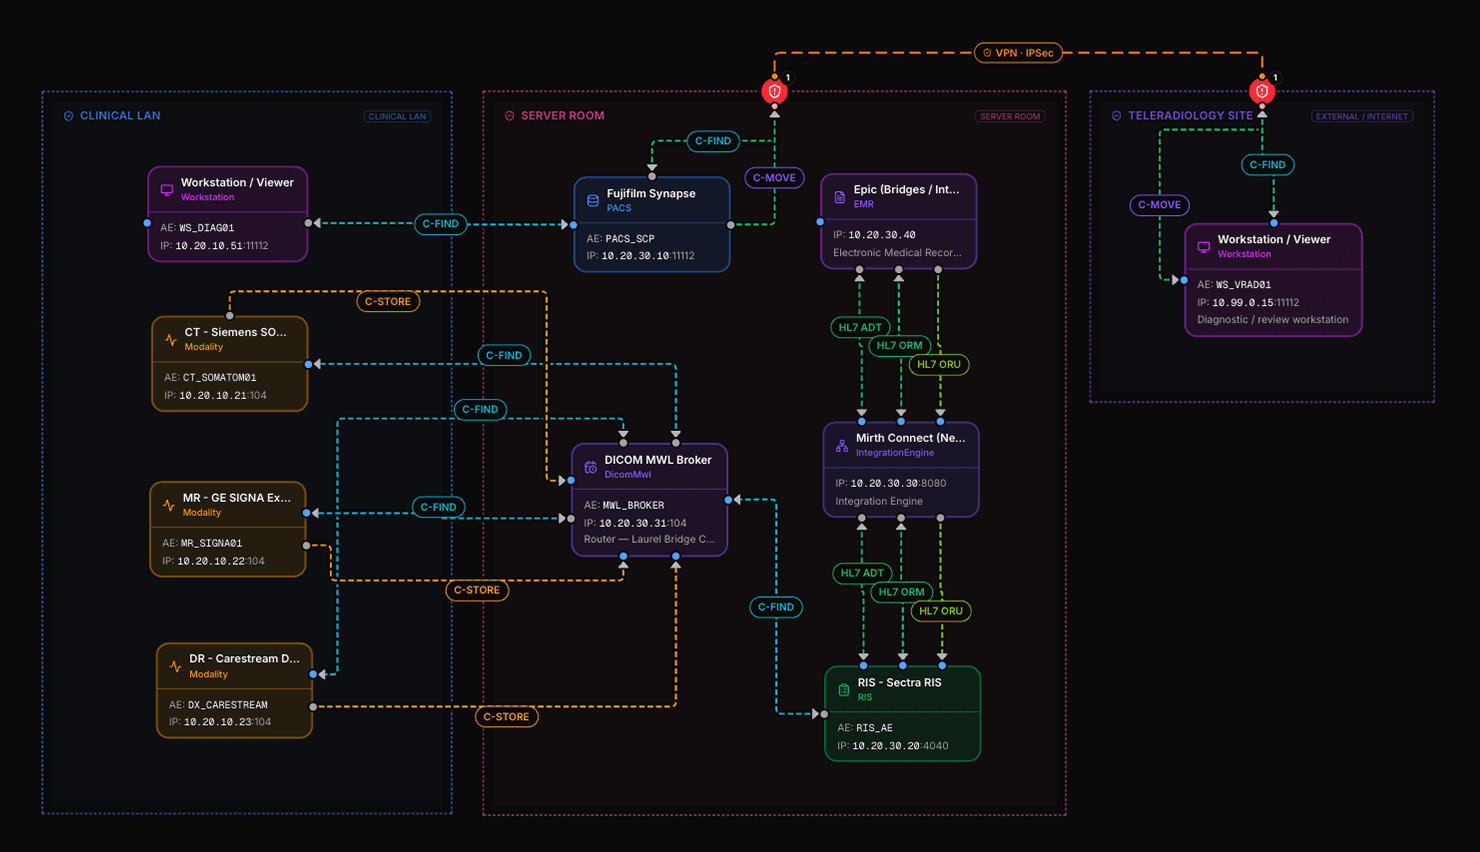The width and height of the screenshot is (1480, 852).
Task: Click the database icon on the Fujifilm Synapse node
Action: pos(593,201)
